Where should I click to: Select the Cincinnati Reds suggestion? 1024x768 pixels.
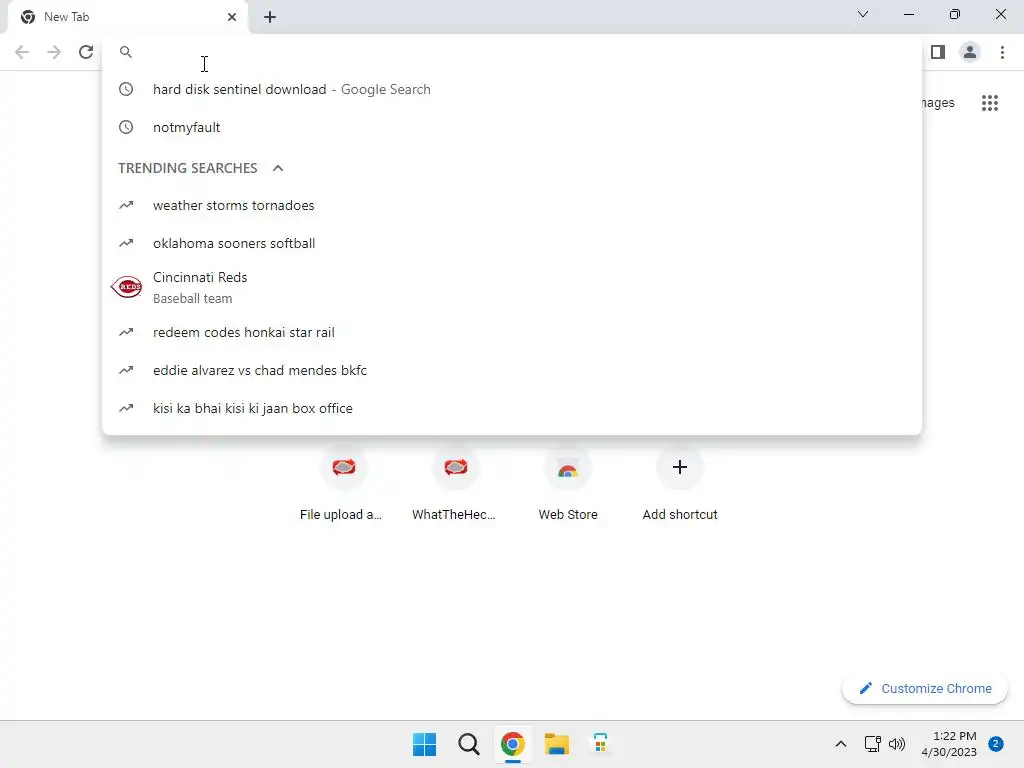click(x=512, y=287)
